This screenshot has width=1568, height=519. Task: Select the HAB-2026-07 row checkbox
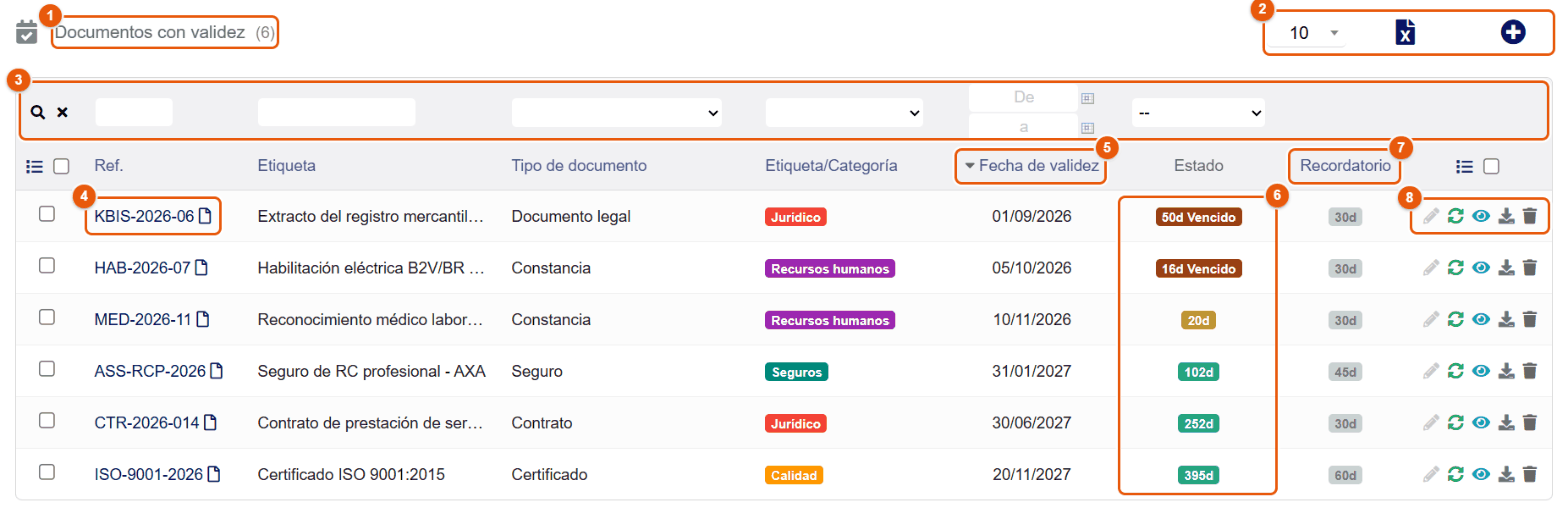(46, 265)
